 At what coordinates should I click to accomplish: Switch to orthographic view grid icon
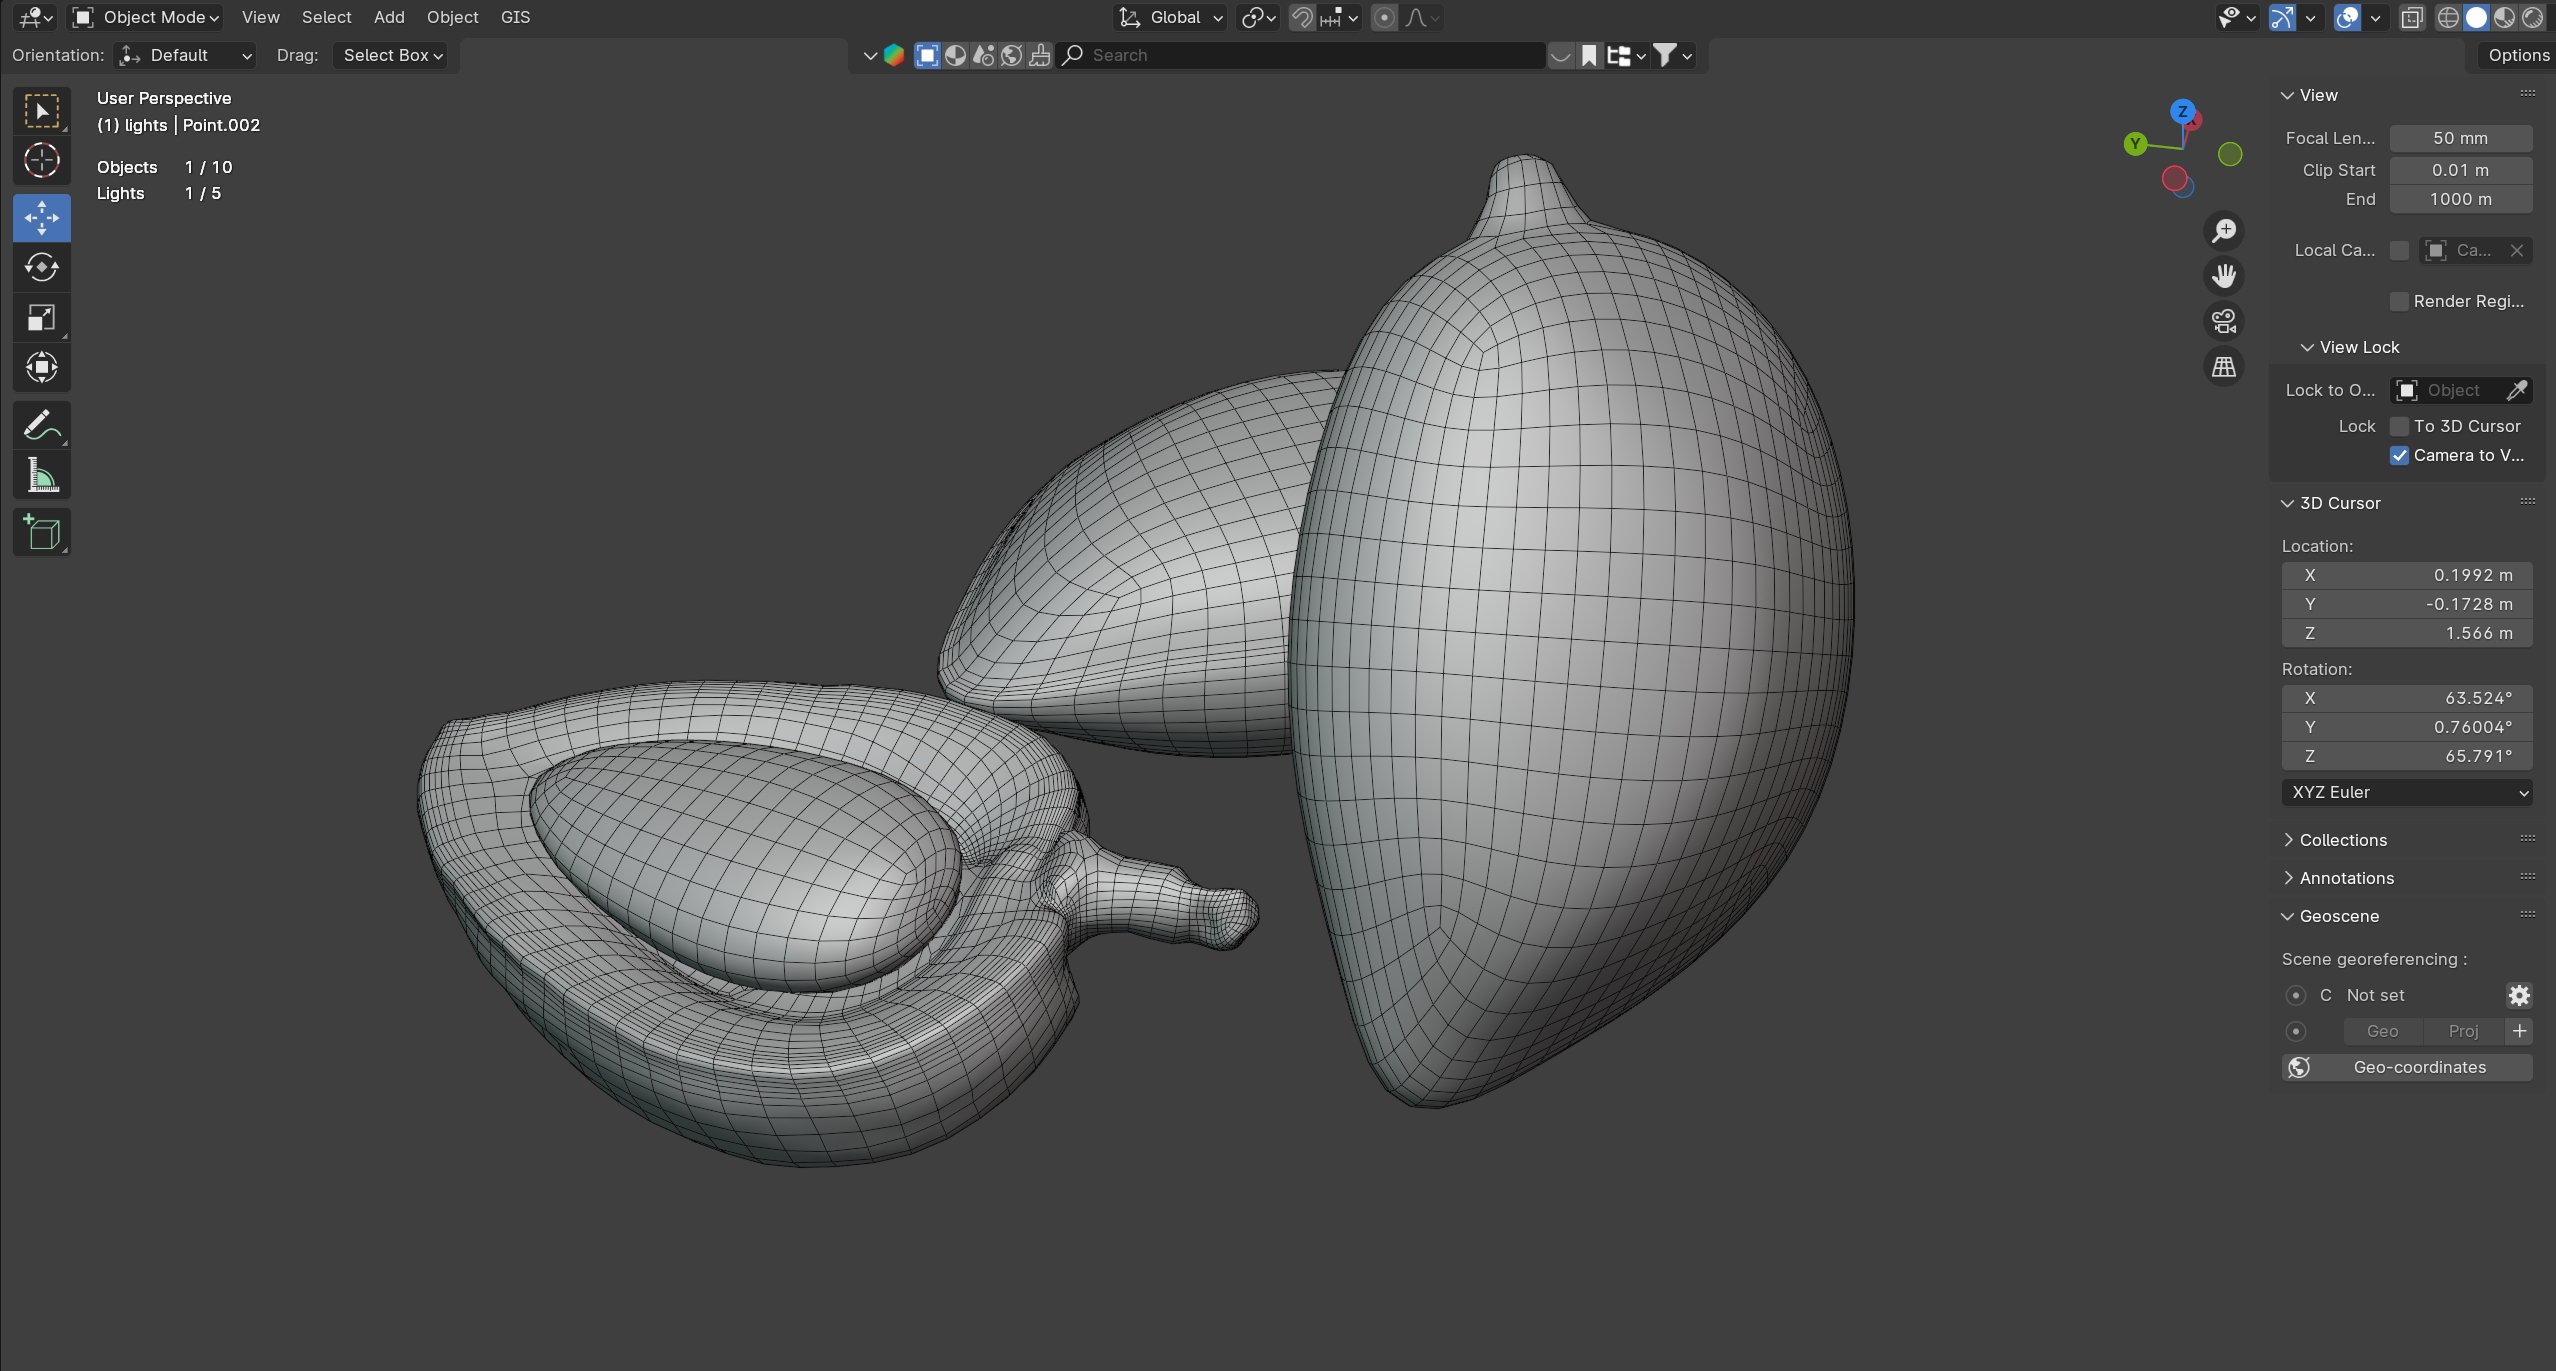tap(2223, 367)
